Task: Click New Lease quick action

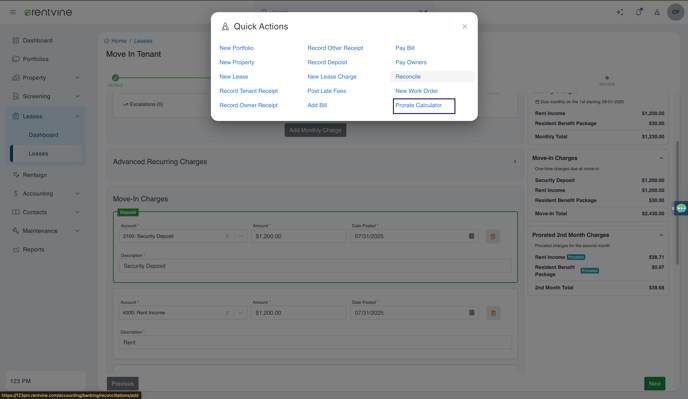Action: tap(234, 76)
